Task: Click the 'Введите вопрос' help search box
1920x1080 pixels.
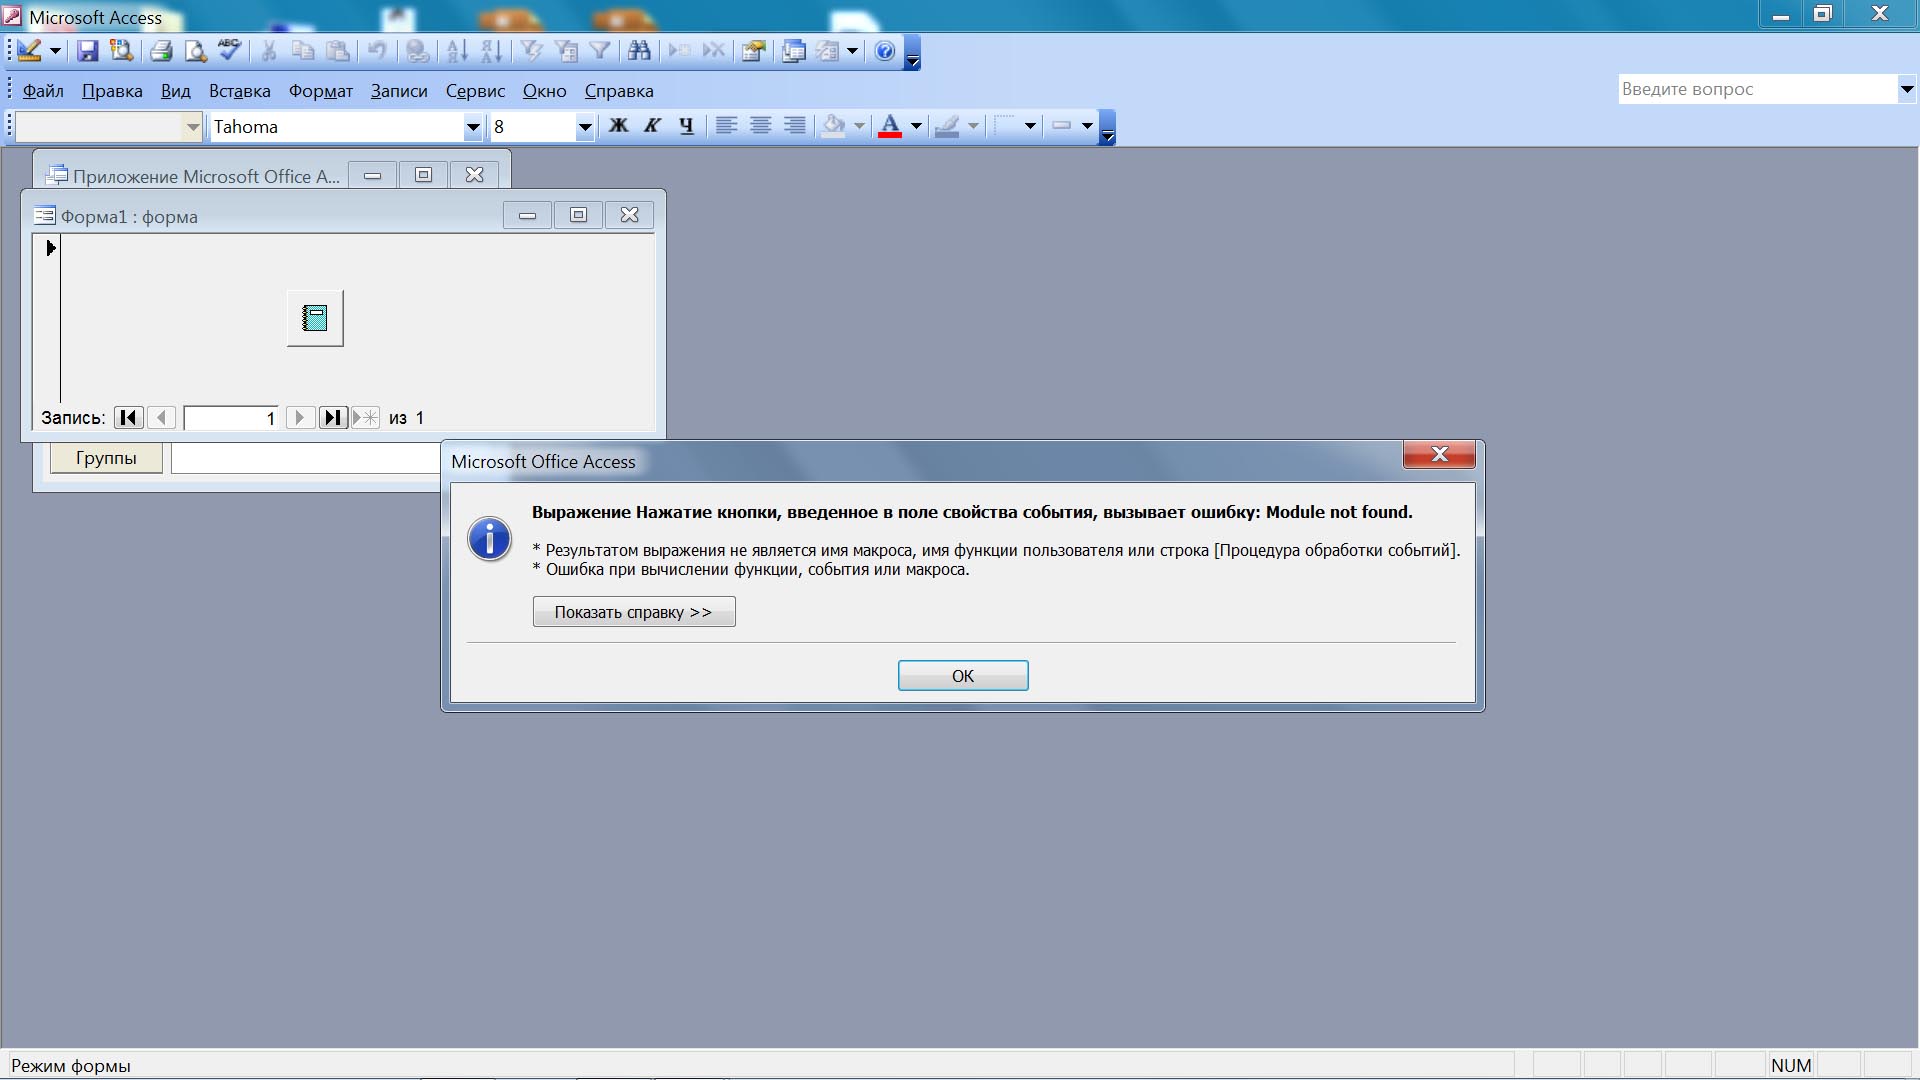Action: [x=1757, y=89]
